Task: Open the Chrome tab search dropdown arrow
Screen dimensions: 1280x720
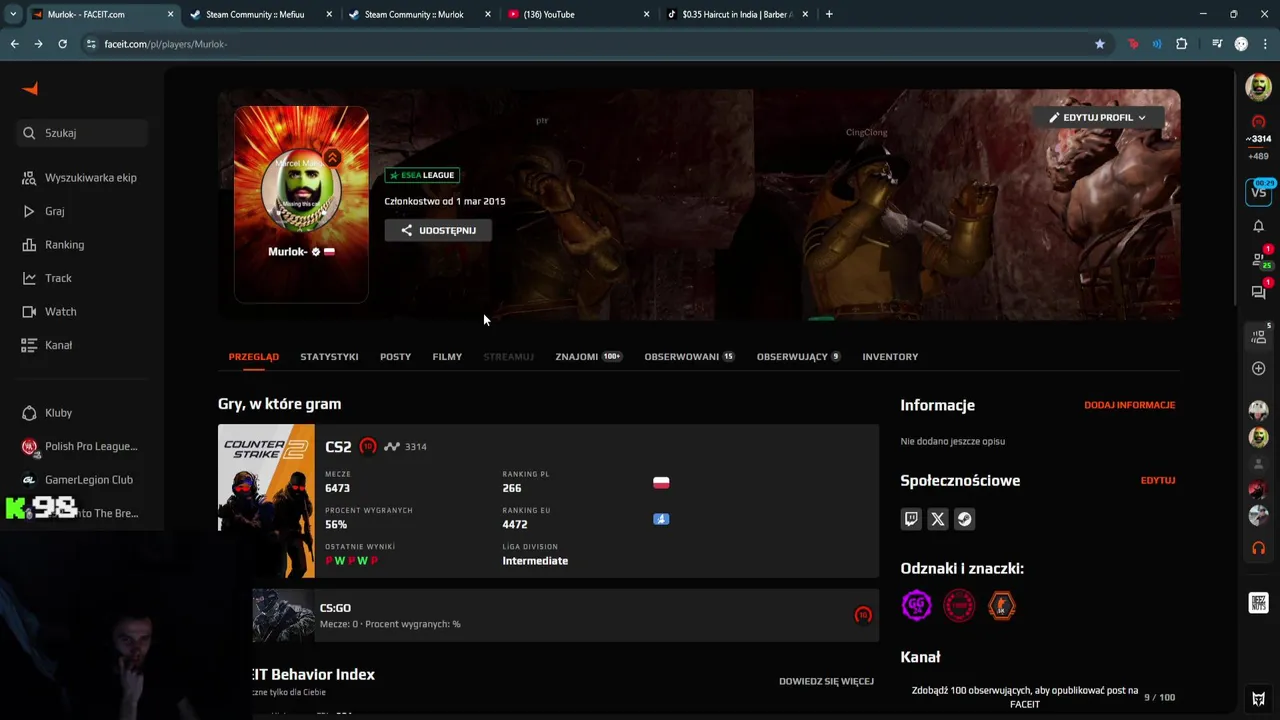Action: pyautogui.click(x=12, y=14)
